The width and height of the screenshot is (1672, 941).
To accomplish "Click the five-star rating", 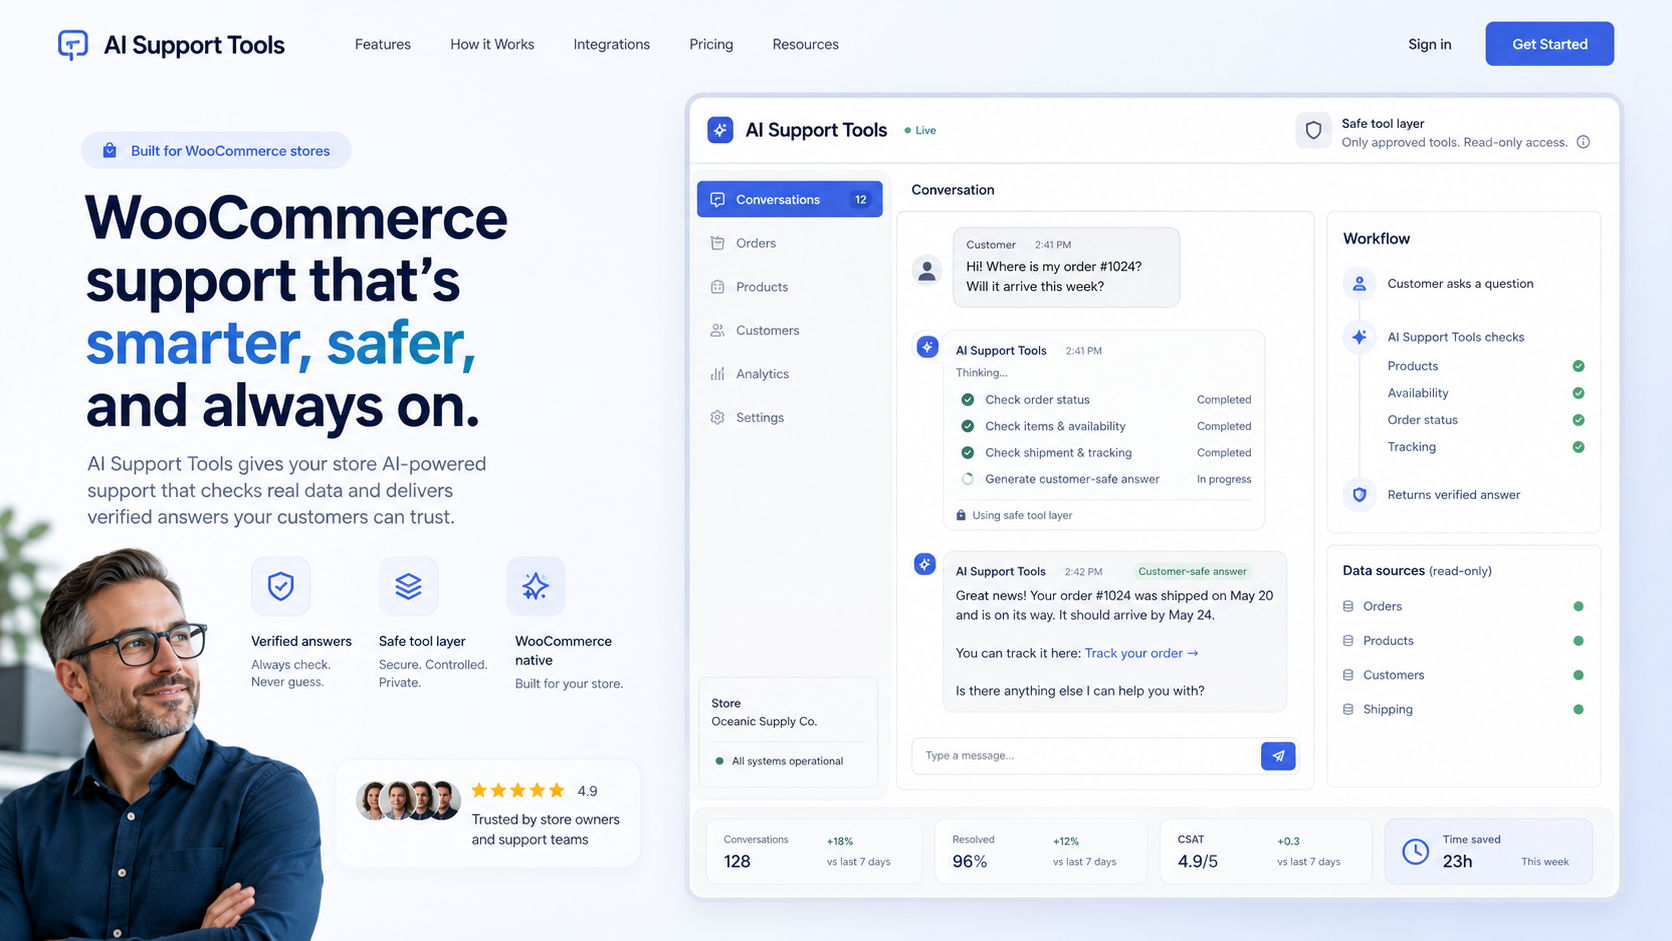I will coord(518,791).
